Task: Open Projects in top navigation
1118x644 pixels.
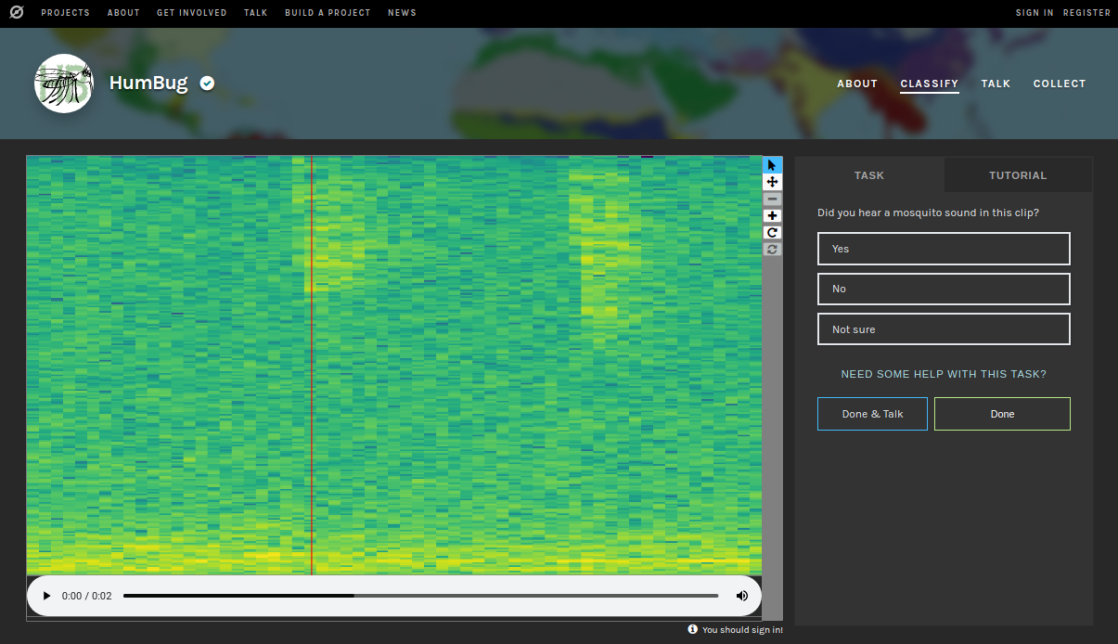Action: [65, 13]
